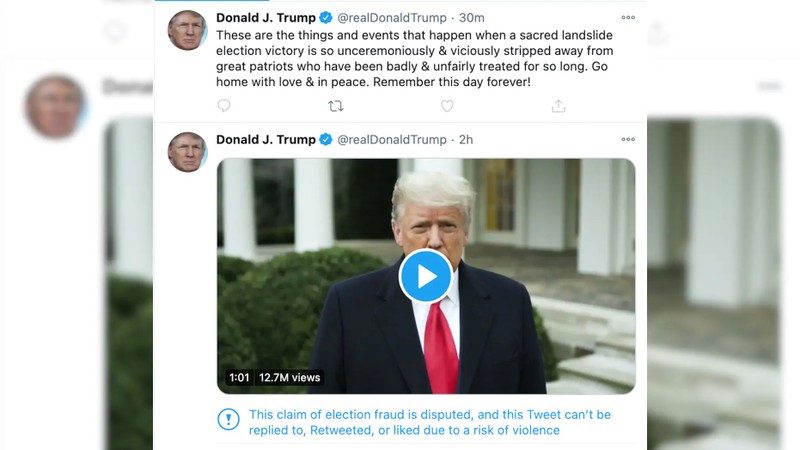Click the 2h timestamp link

466,140
